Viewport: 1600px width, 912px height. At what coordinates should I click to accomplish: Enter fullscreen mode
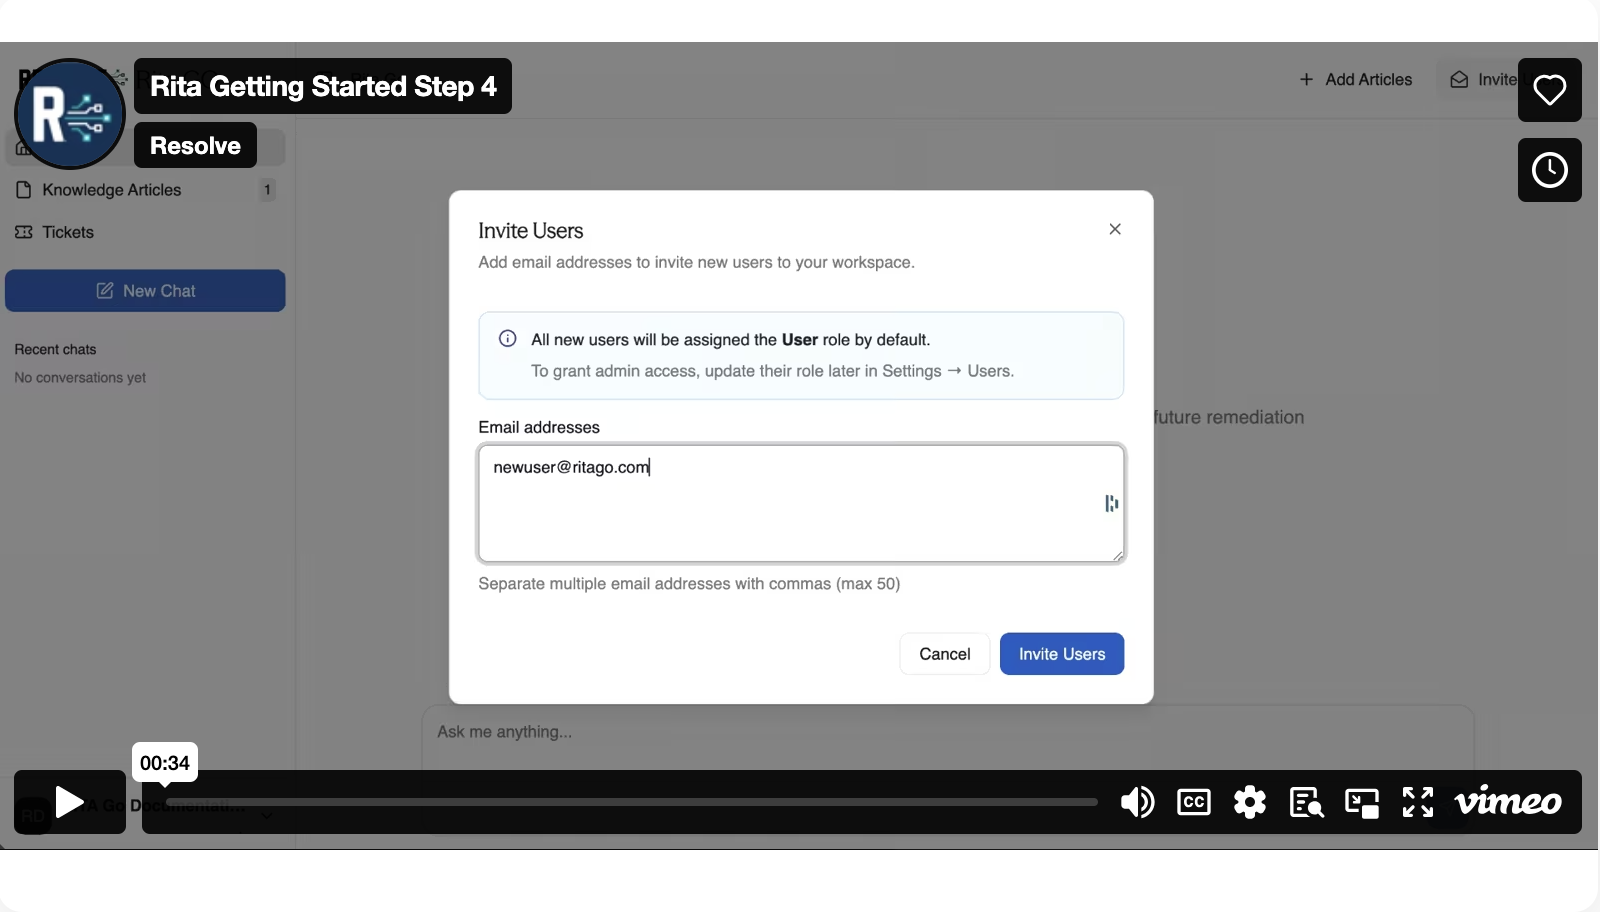[x=1418, y=802]
